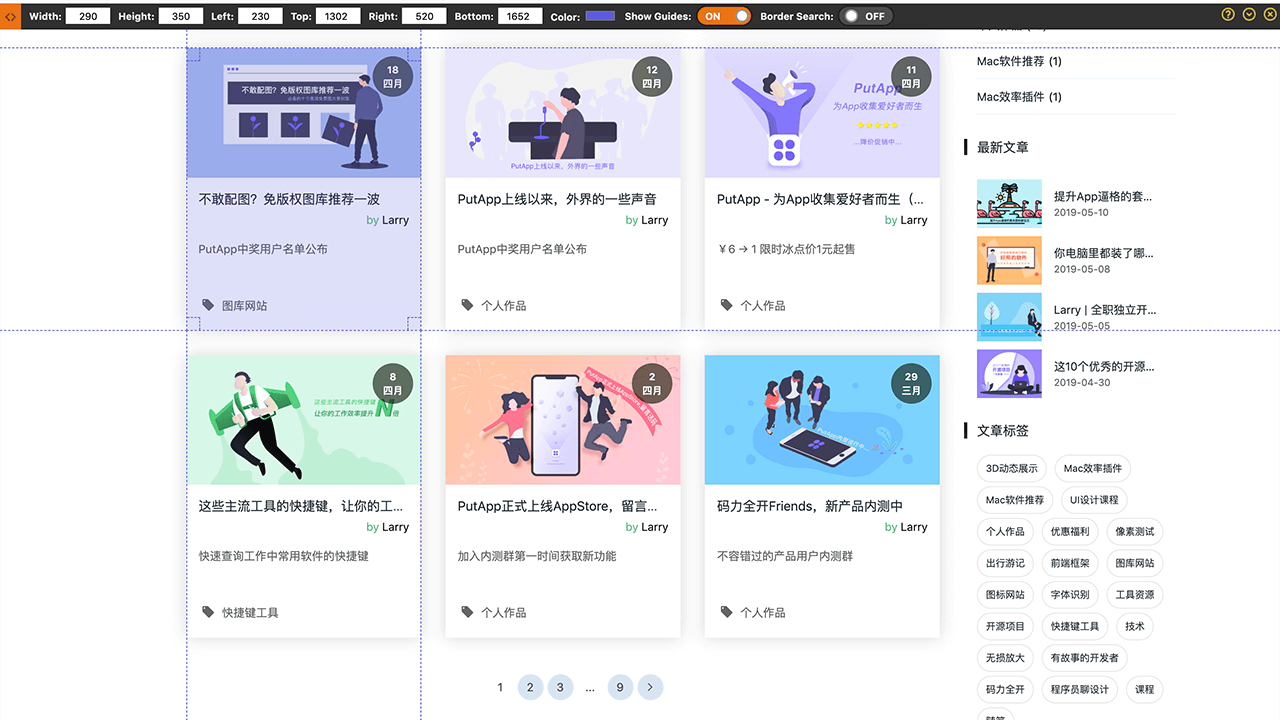This screenshot has width=1280, height=720.
Task: Click the tag icon beside 快捷键工具 in card footer
Action: (x=208, y=612)
